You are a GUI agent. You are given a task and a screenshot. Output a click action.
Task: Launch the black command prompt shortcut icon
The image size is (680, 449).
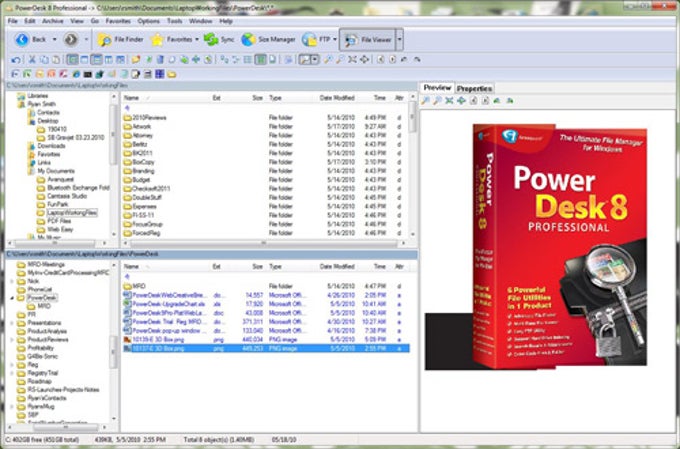tap(88, 74)
